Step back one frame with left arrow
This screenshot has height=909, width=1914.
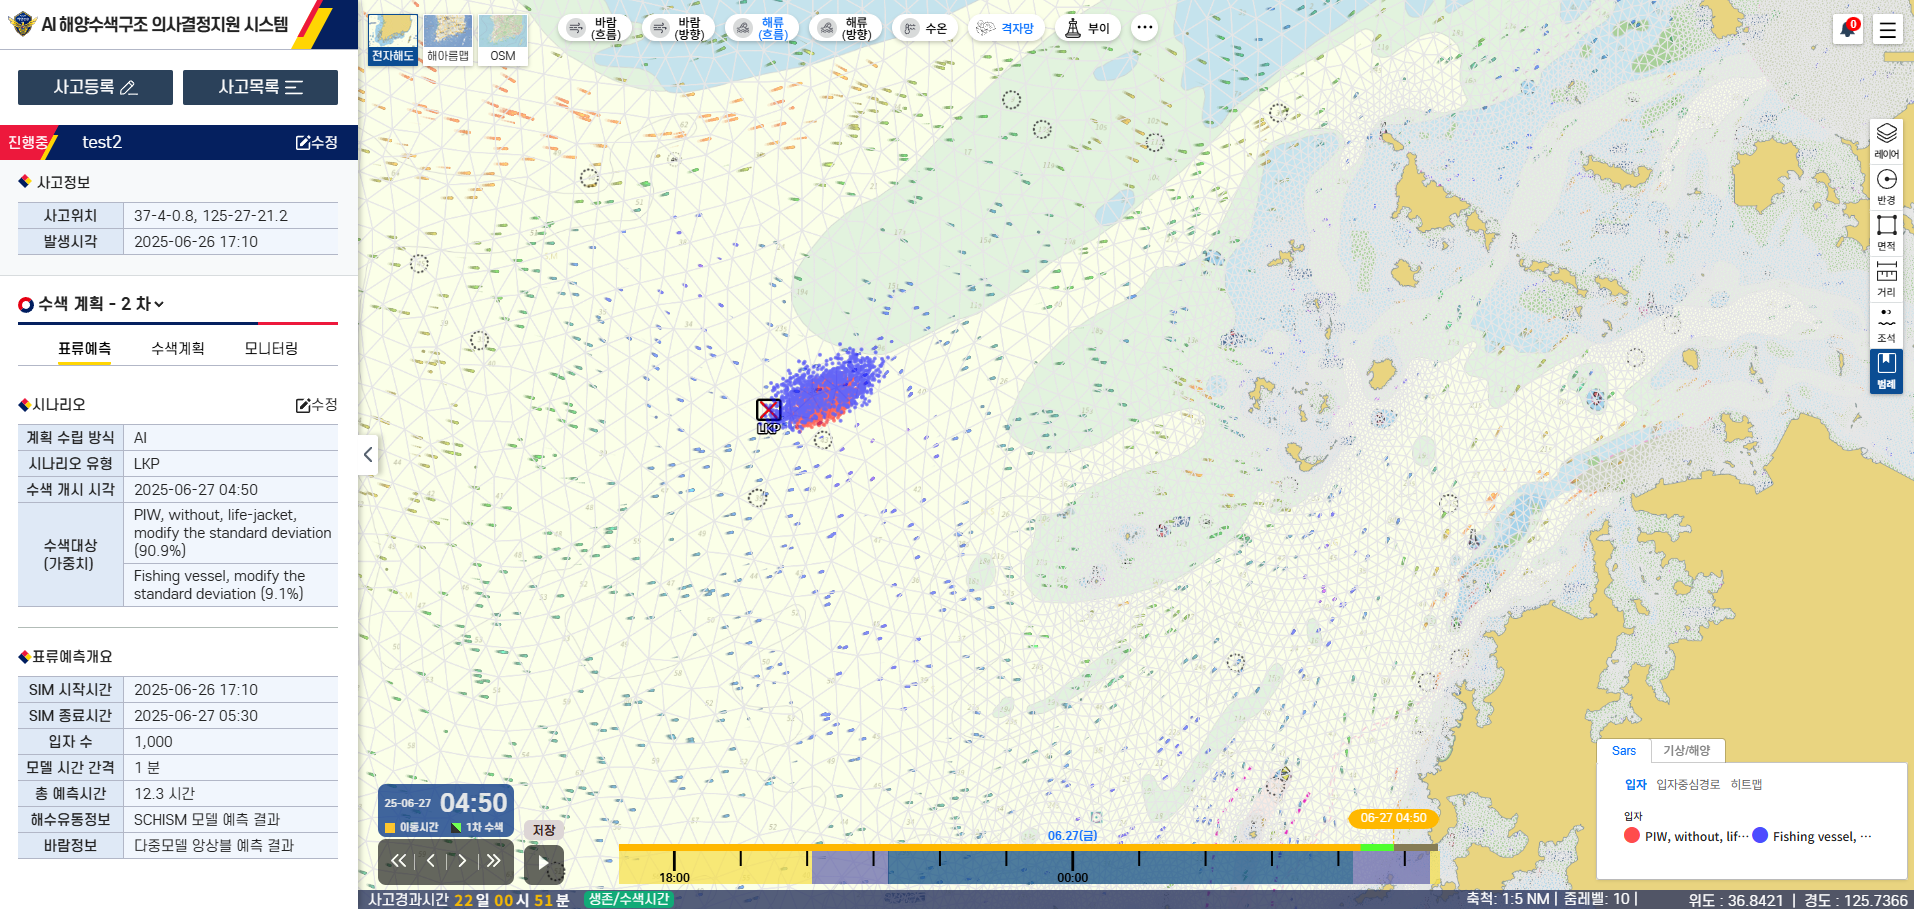pyautogui.click(x=430, y=861)
